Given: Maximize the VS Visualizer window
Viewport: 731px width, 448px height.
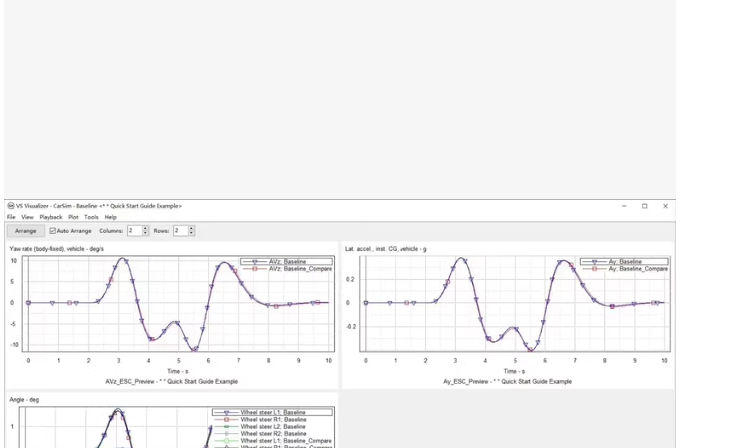Looking at the screenshot, I should point(645,206).
